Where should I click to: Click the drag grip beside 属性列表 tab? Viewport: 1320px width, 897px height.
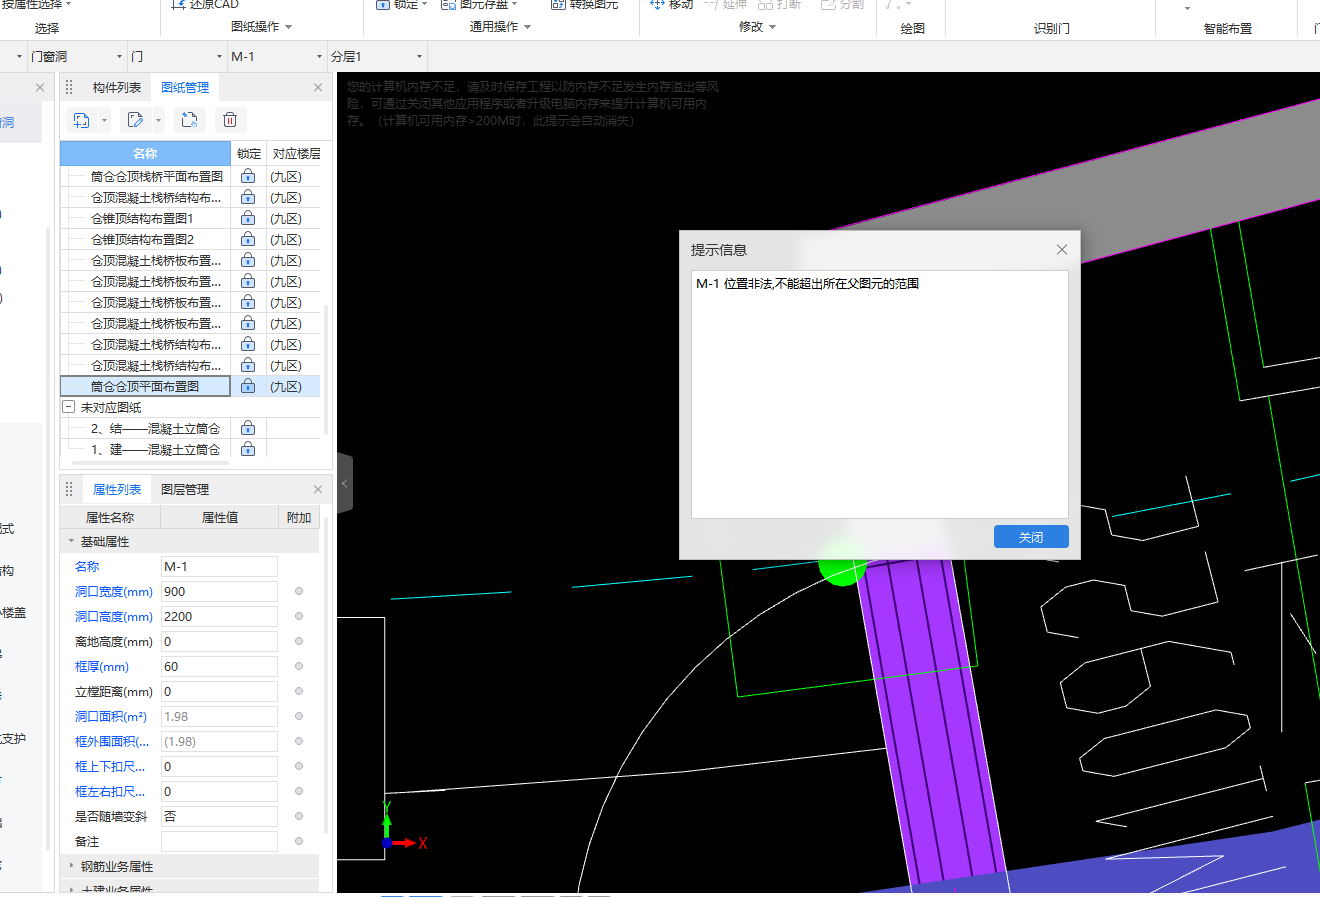coord(69,490)
